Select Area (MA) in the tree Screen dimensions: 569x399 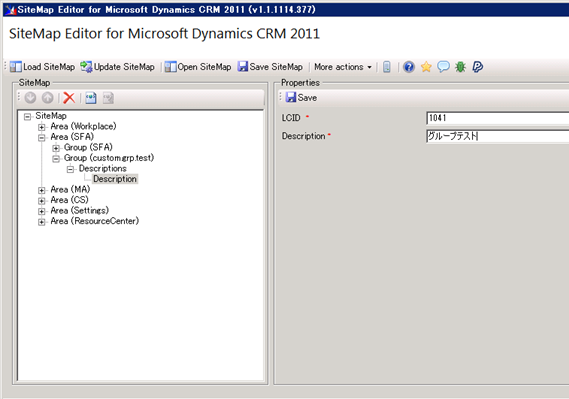coord(70,190)
